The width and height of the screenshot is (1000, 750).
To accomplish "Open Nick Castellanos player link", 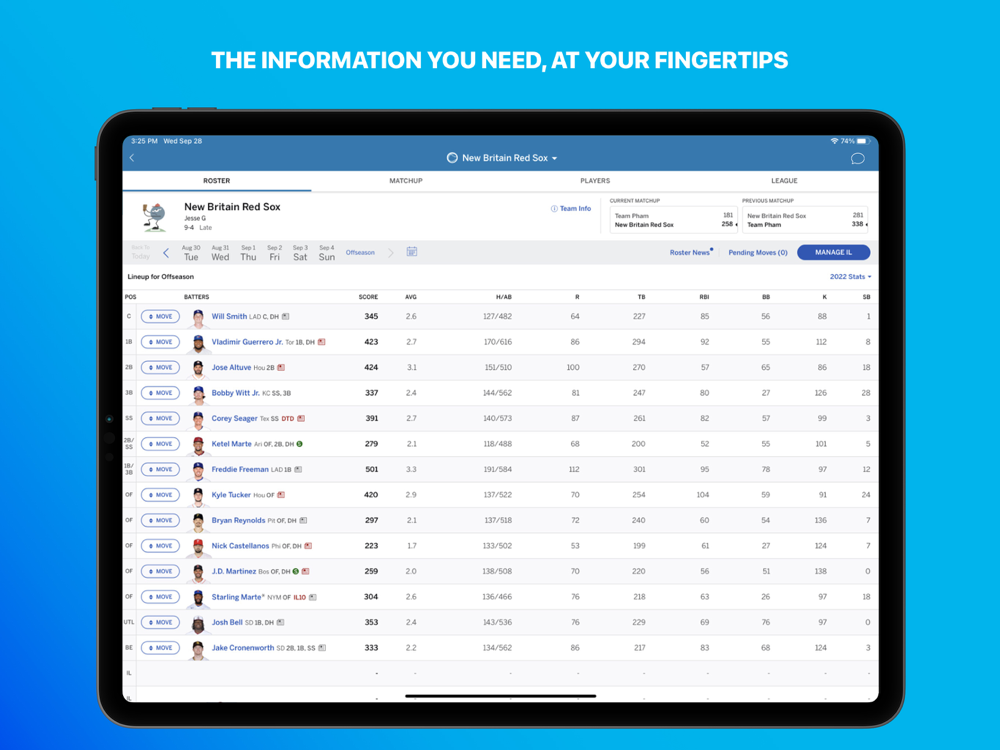I will (x=240, y=546).
